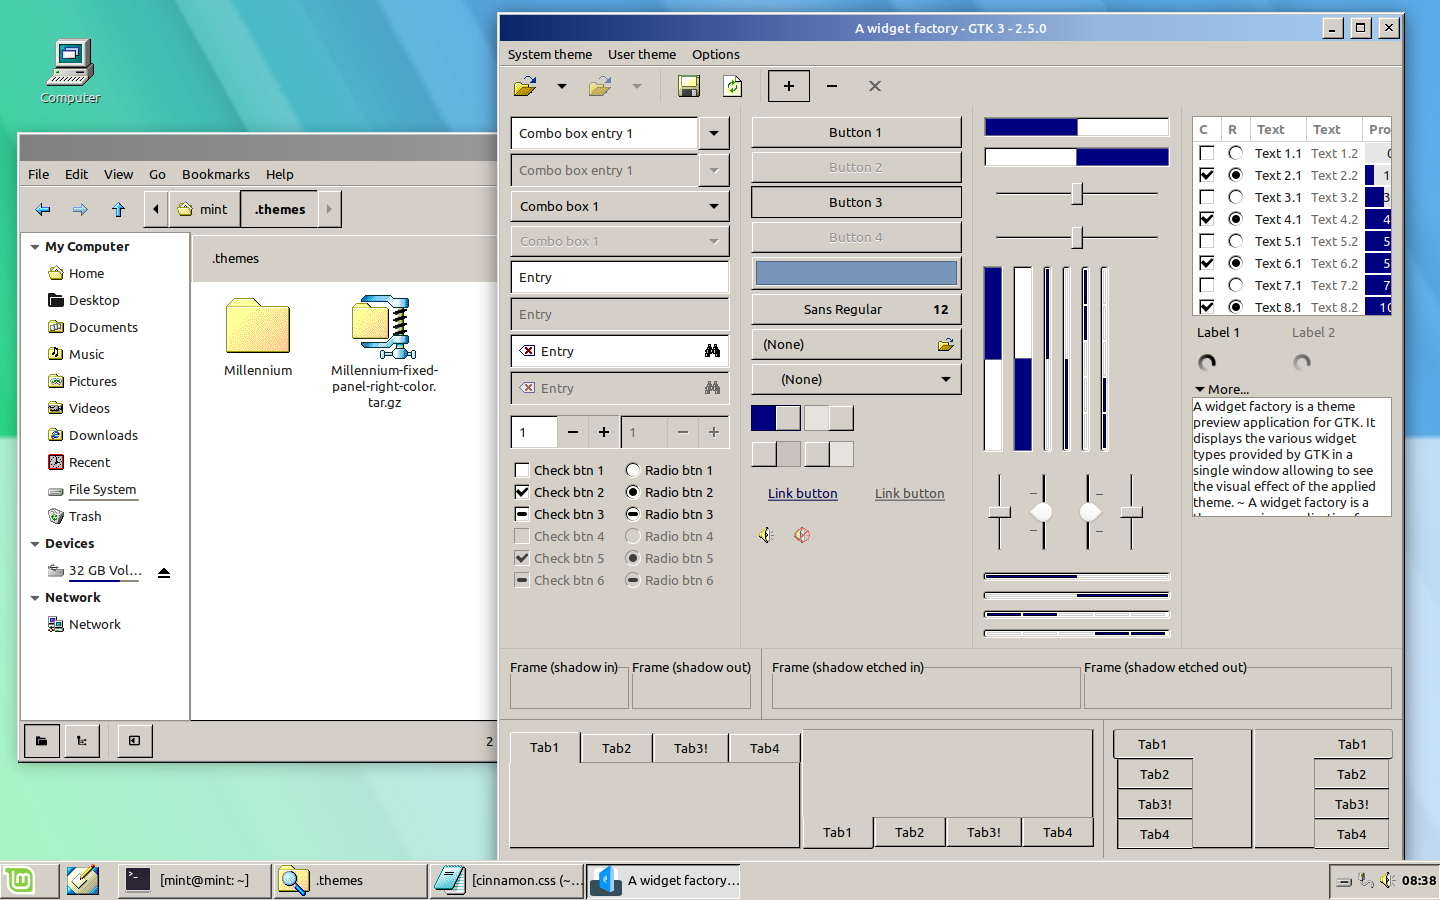Collapse the More... expander

1222,389
